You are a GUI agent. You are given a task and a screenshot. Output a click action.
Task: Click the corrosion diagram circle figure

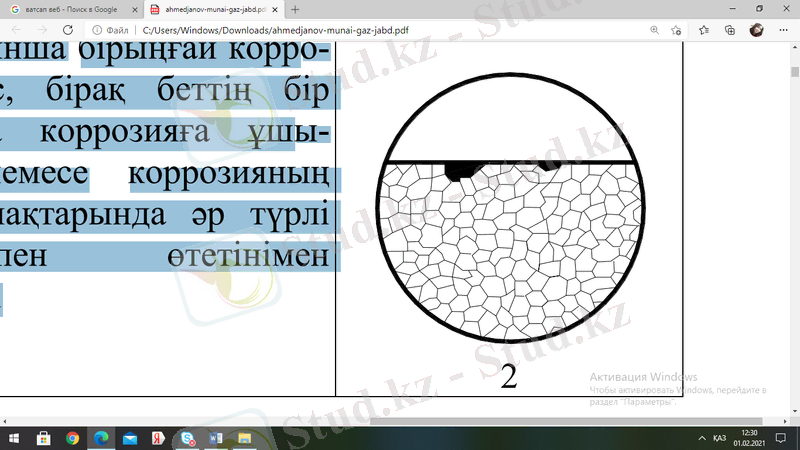tap(510, 208)
